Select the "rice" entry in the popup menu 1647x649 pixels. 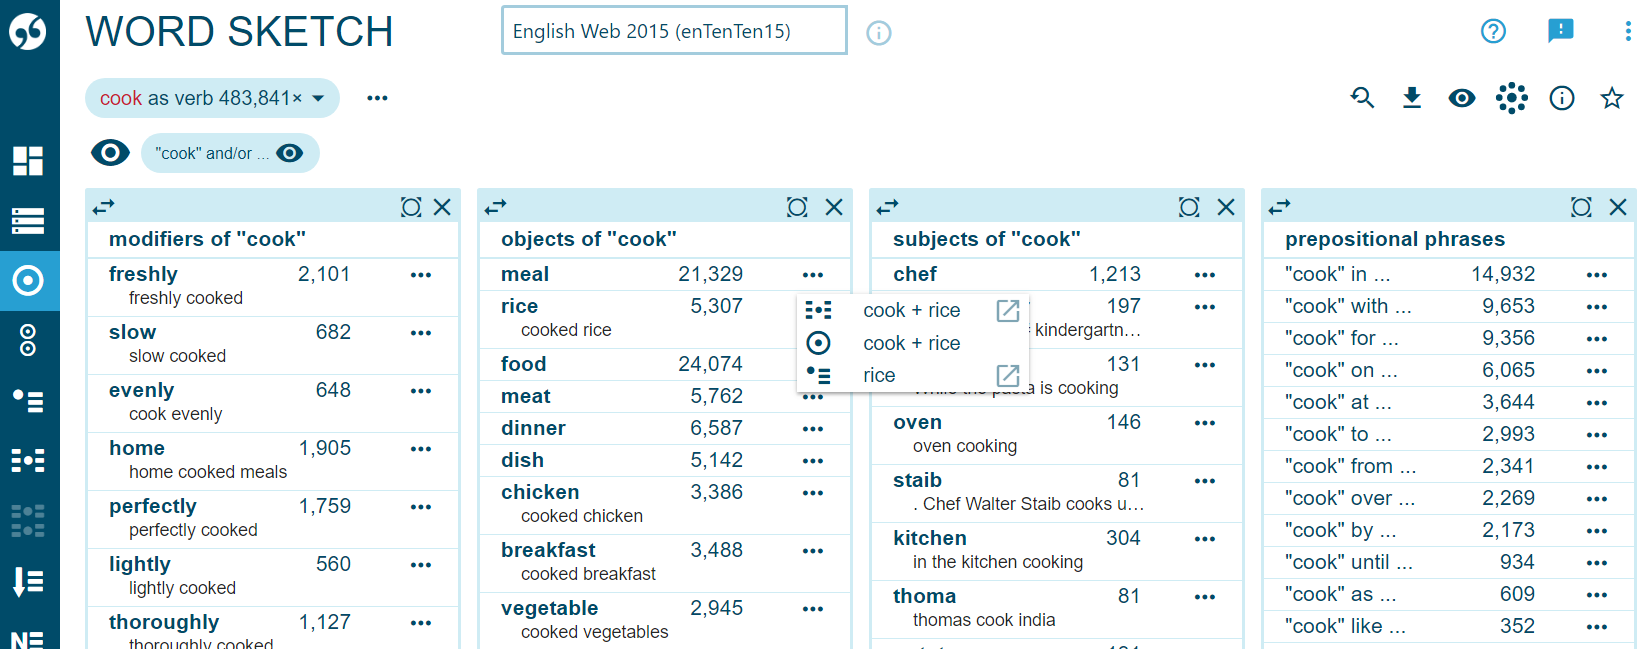pos(879,375)
